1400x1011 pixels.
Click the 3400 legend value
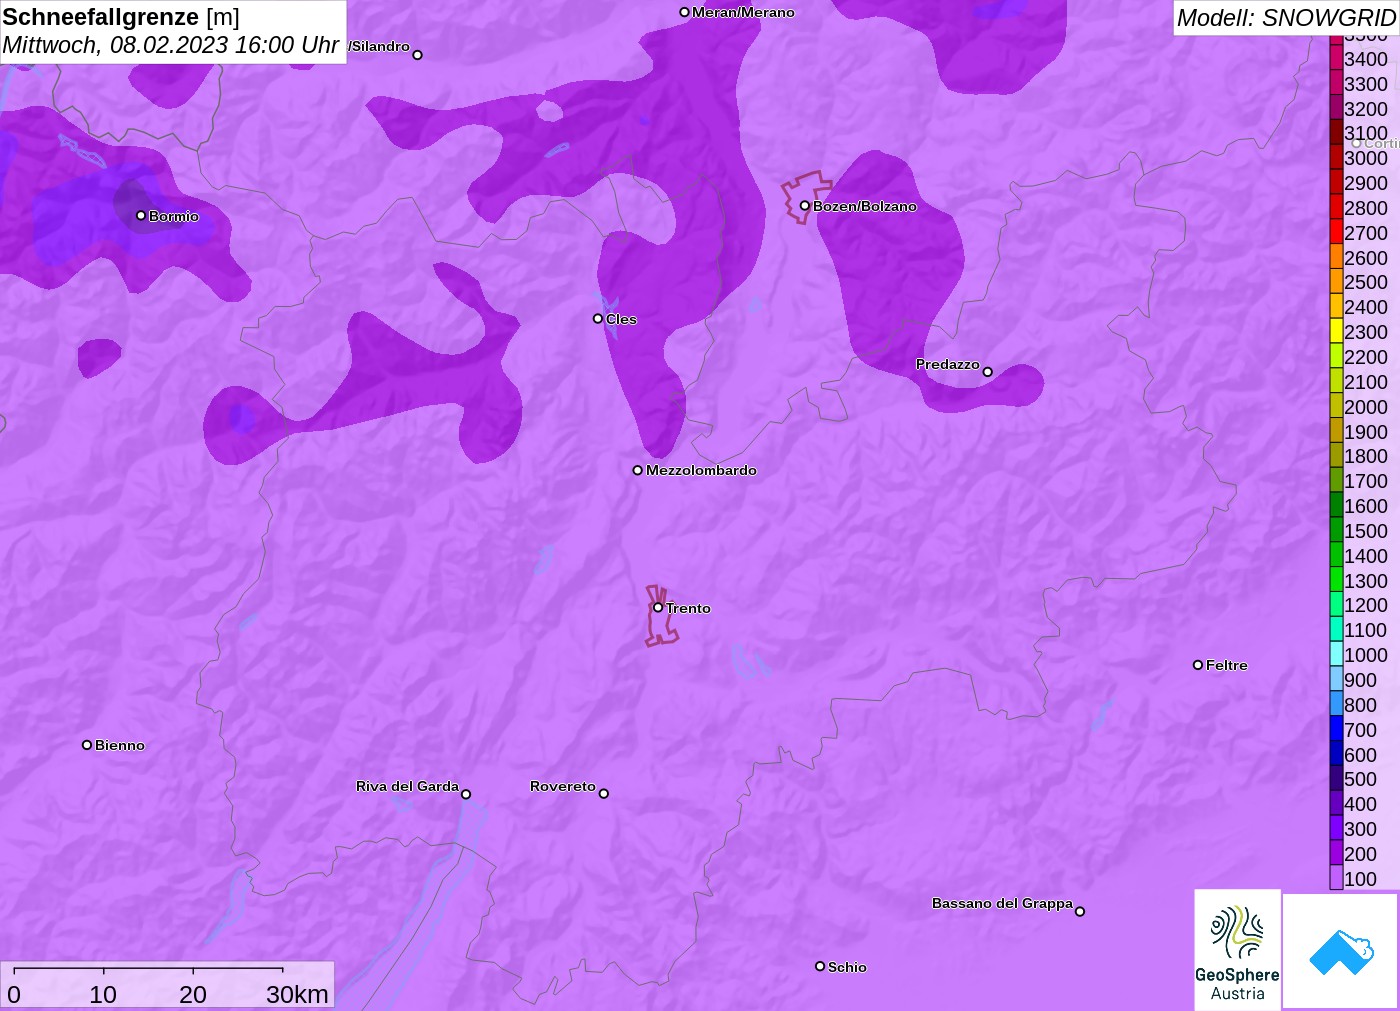click(x=1366, y=59)
